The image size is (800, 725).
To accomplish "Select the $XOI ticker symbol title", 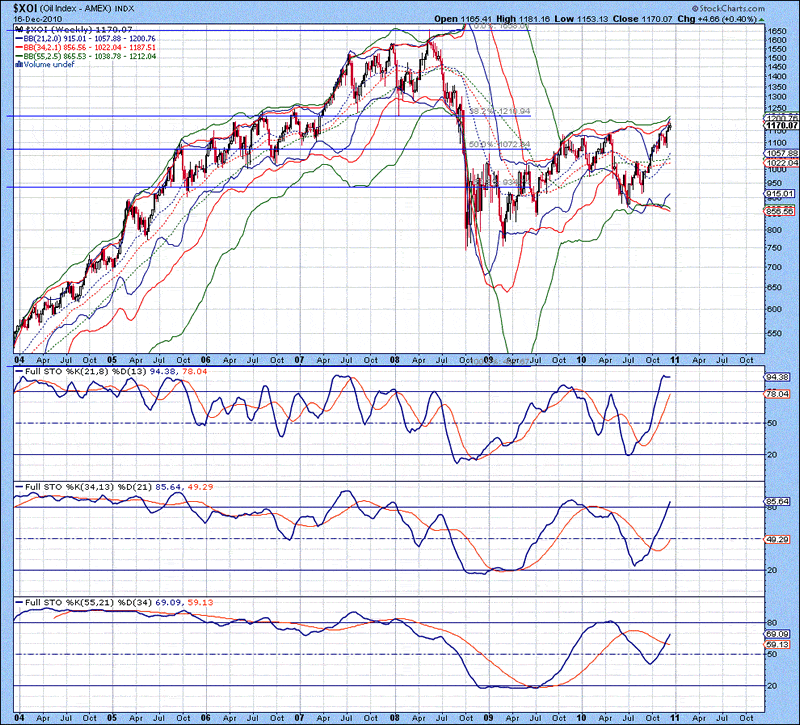I will point(19,7).
